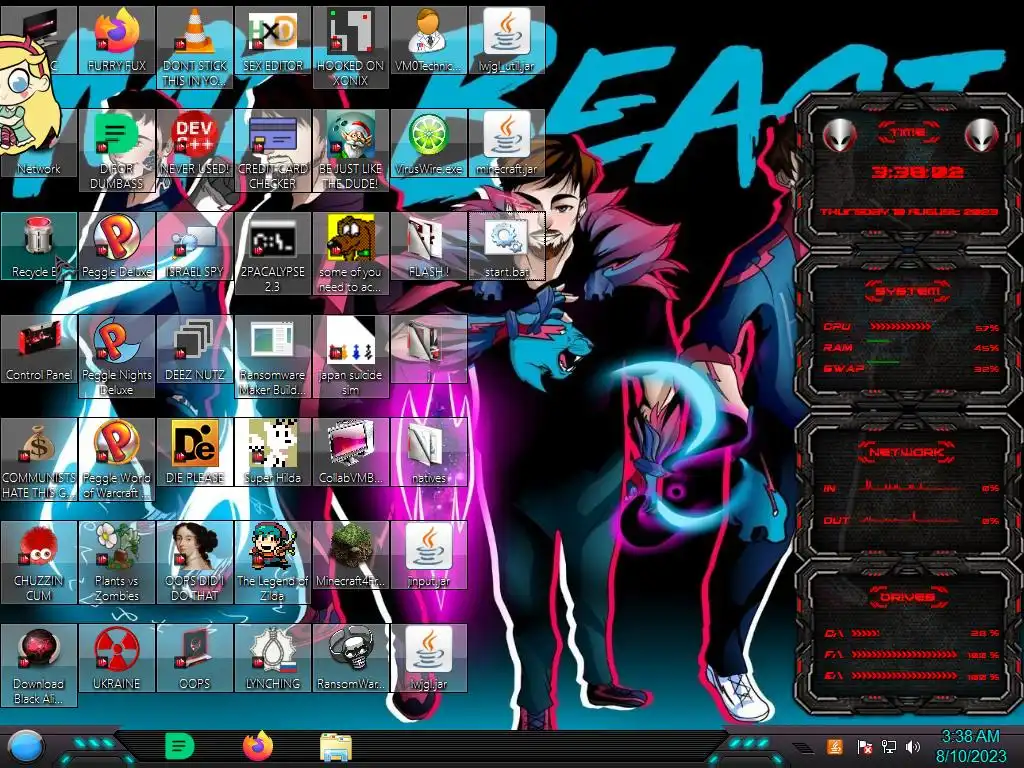Select lwjgl.jar file on desktop
Screen dimensions: 1024x768
click(x=428, y=658)
